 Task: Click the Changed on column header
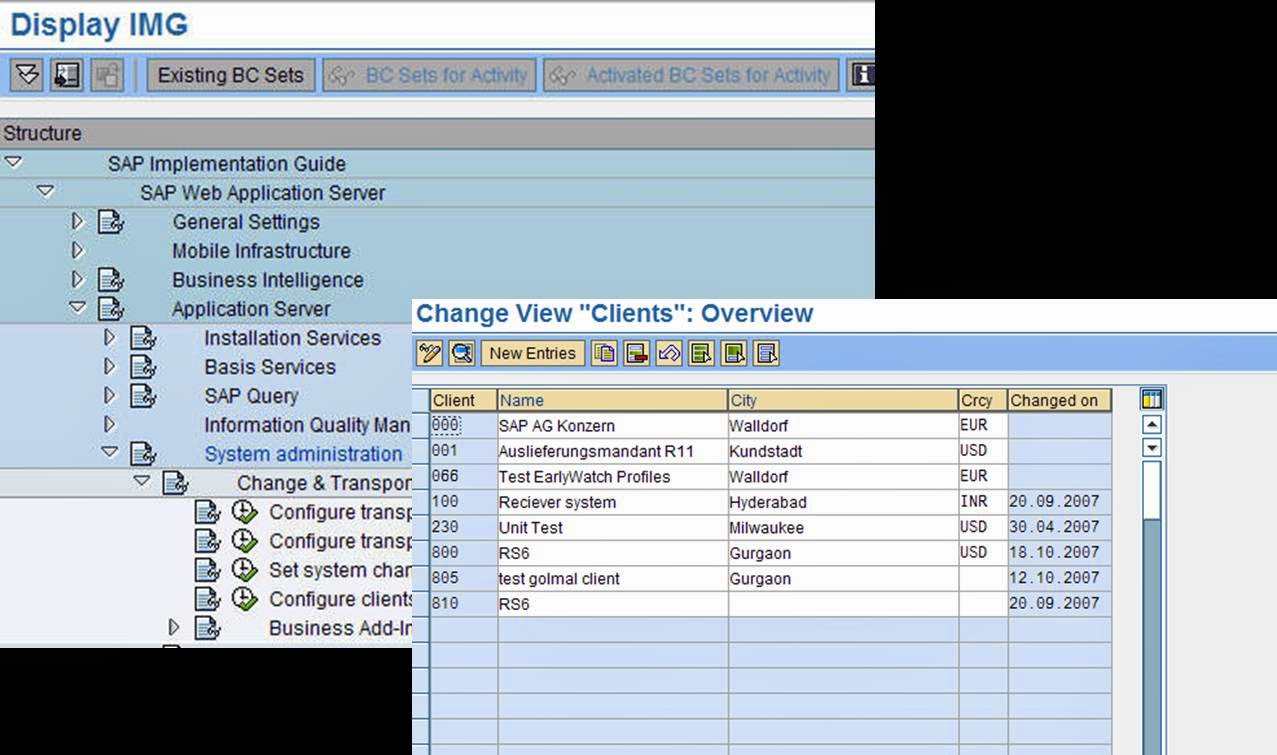coord(1055,400)
